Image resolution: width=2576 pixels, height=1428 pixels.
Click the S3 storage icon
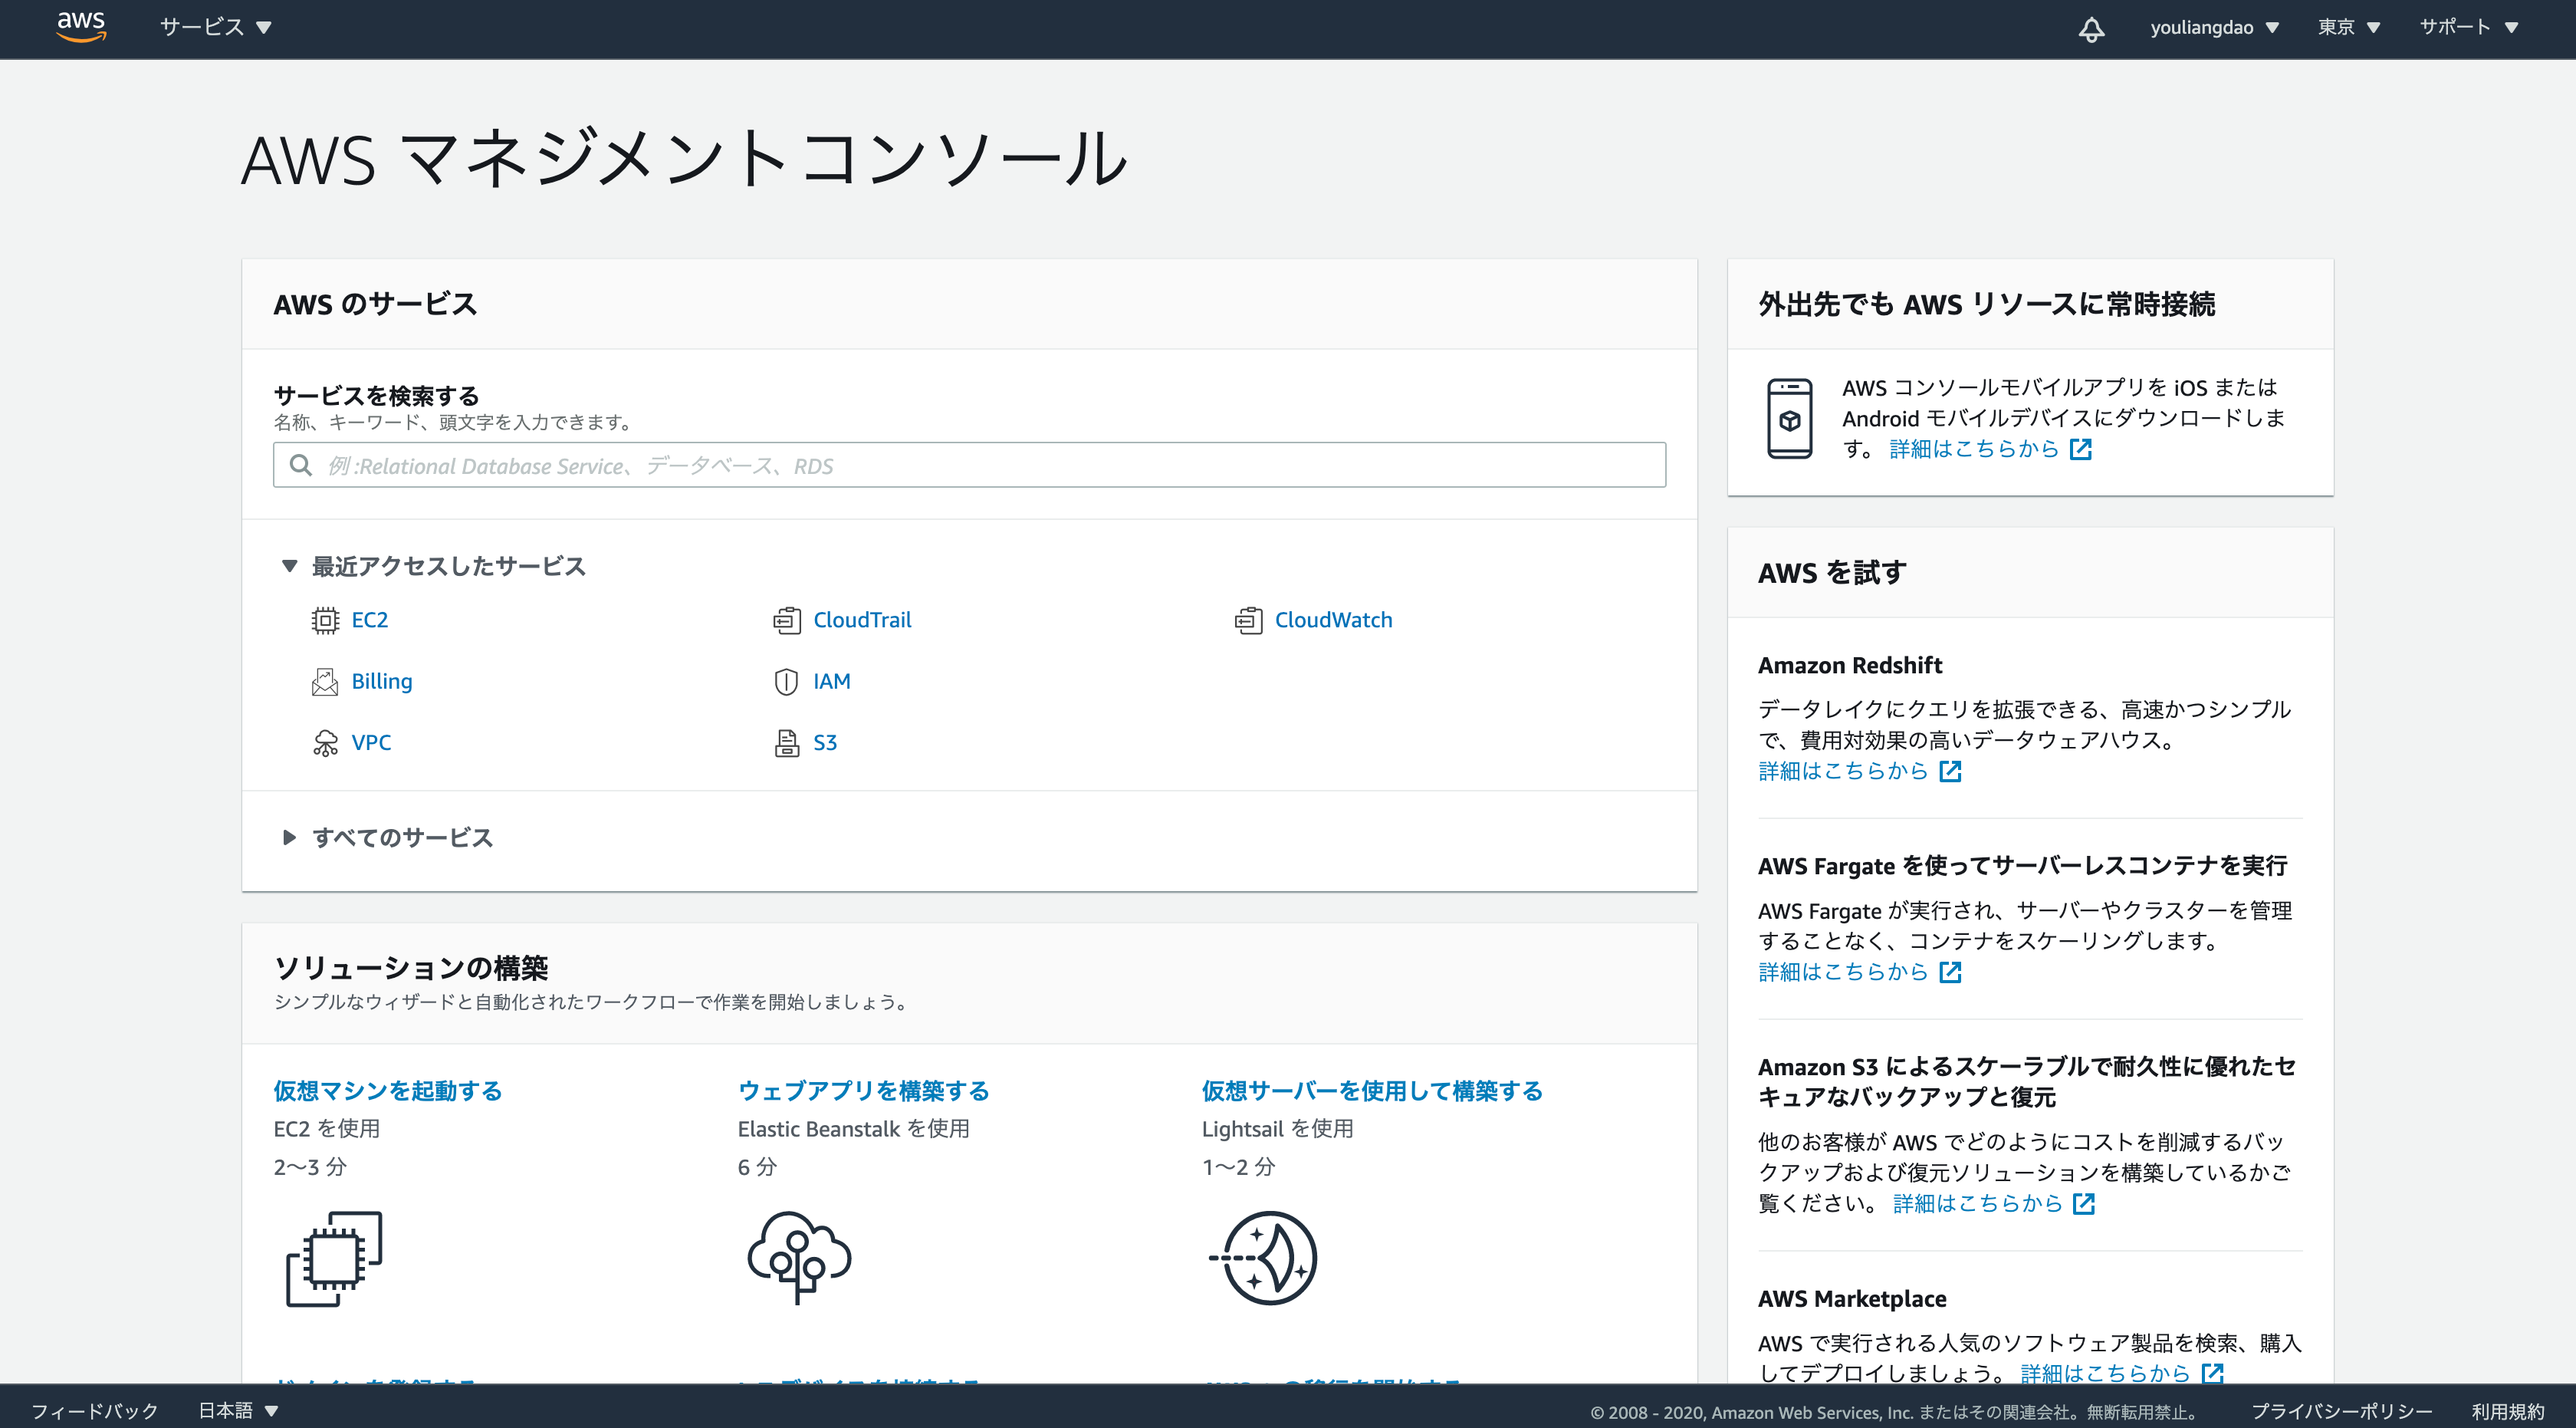coord(787,743)
